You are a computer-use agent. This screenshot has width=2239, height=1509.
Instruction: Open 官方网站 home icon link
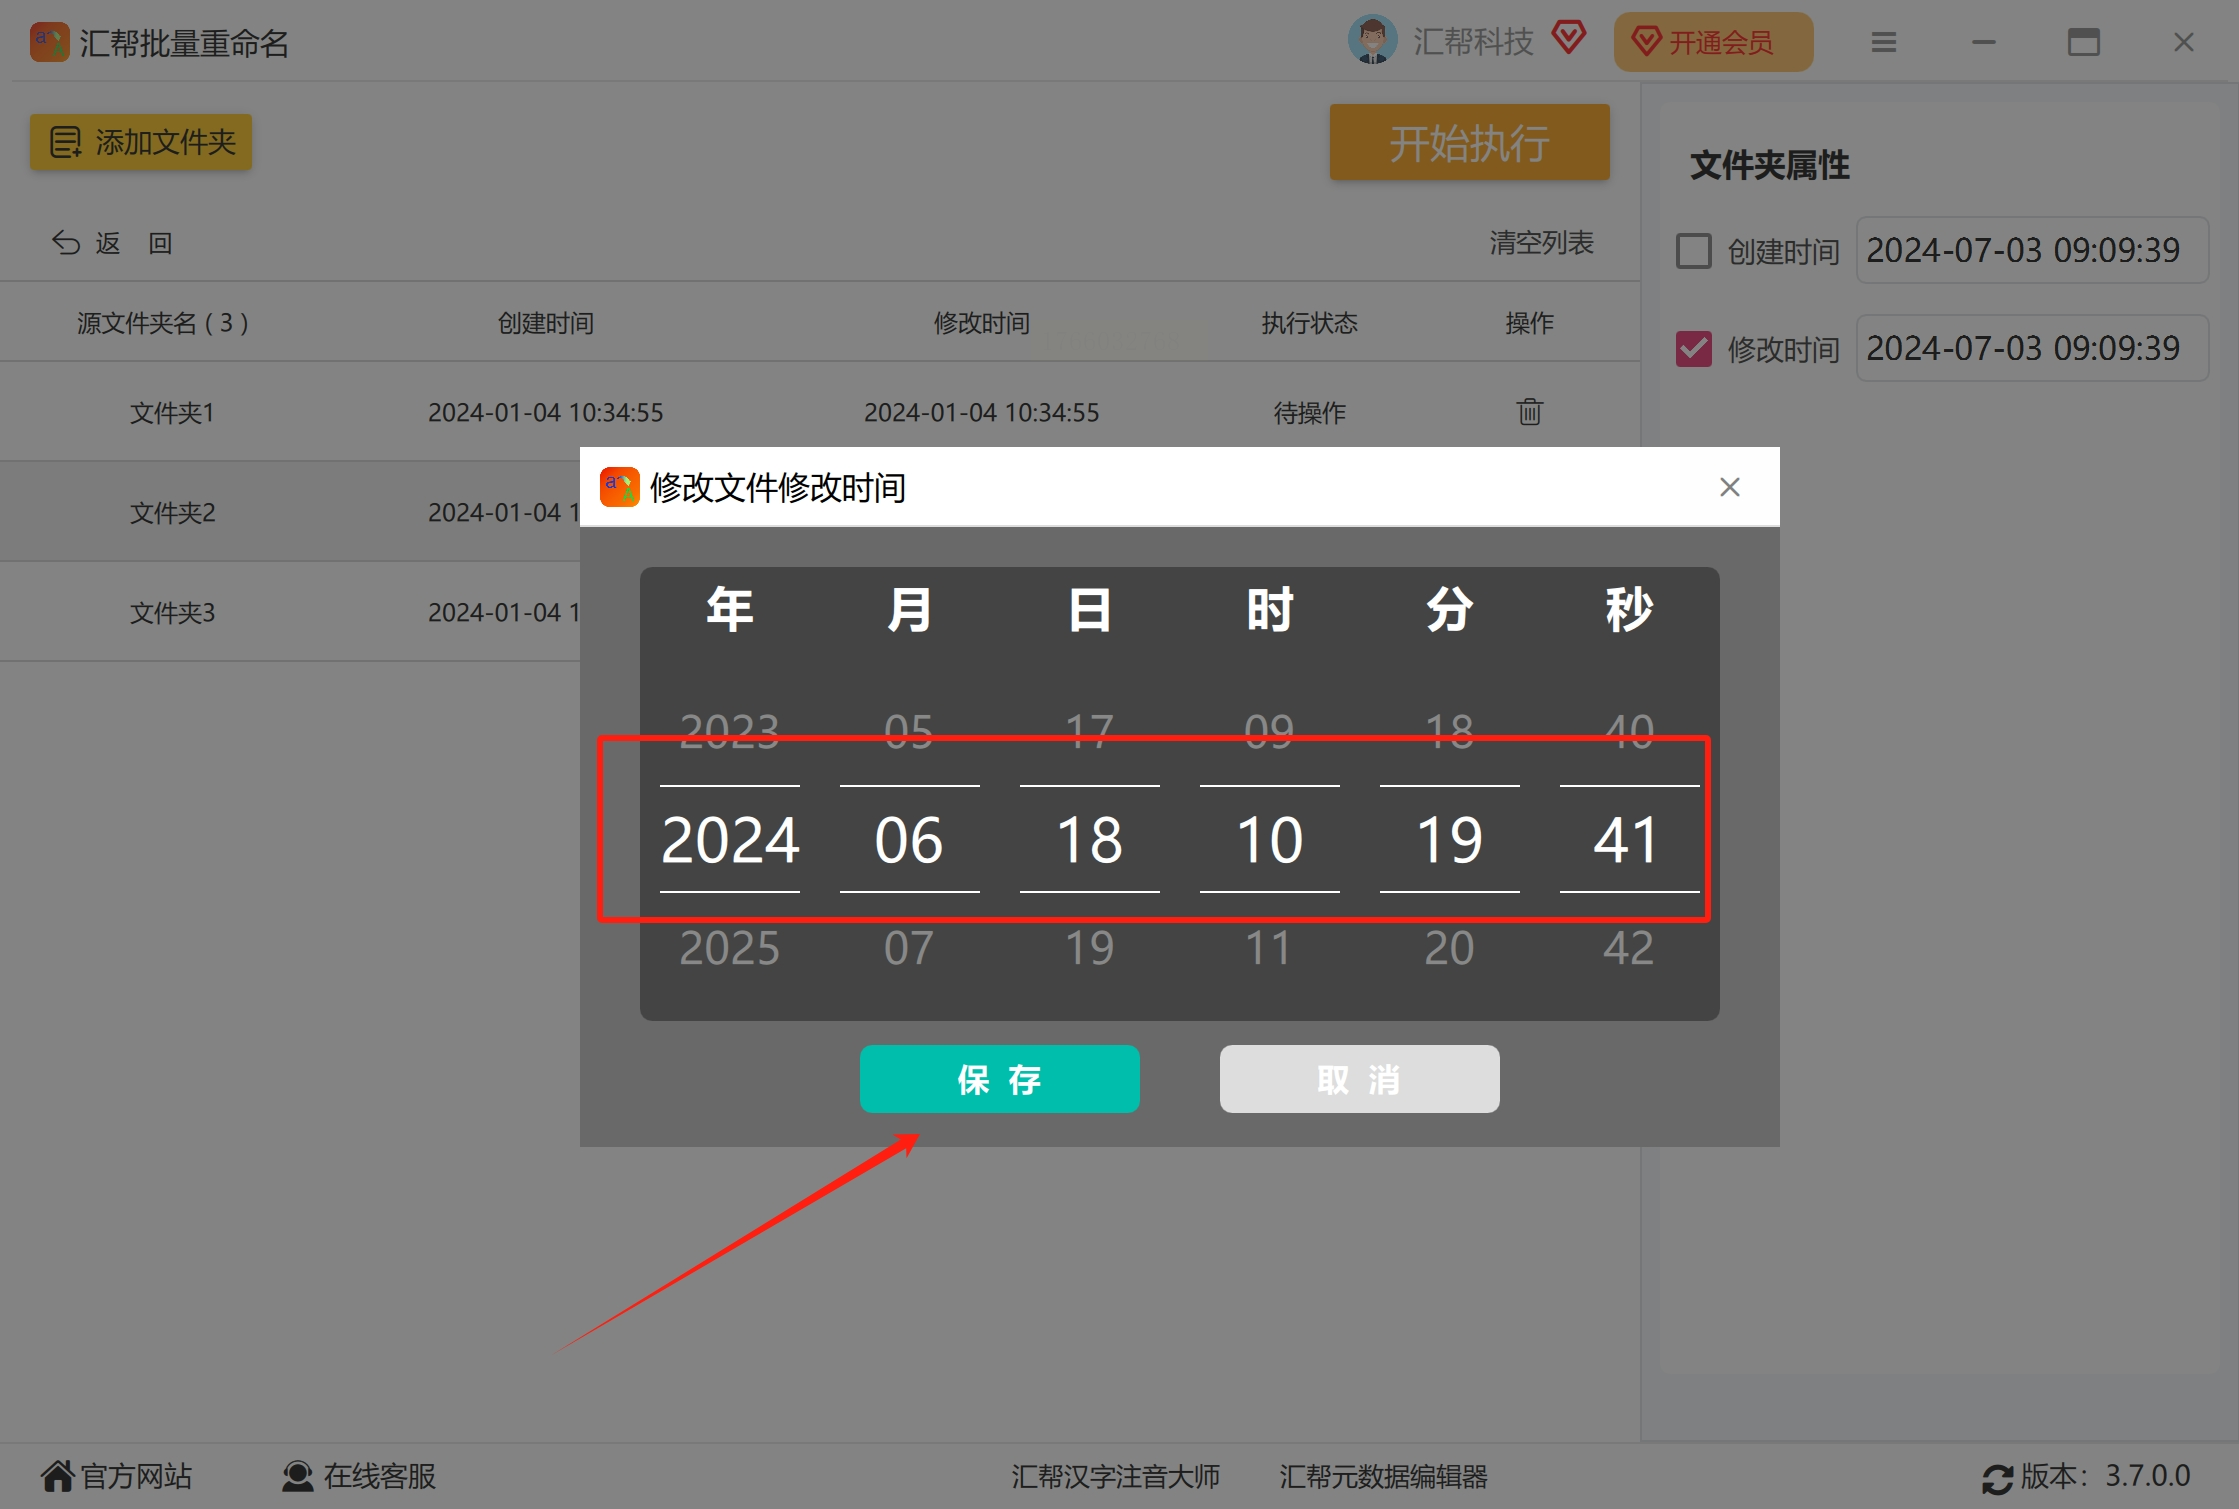[x=58, y=1476]
